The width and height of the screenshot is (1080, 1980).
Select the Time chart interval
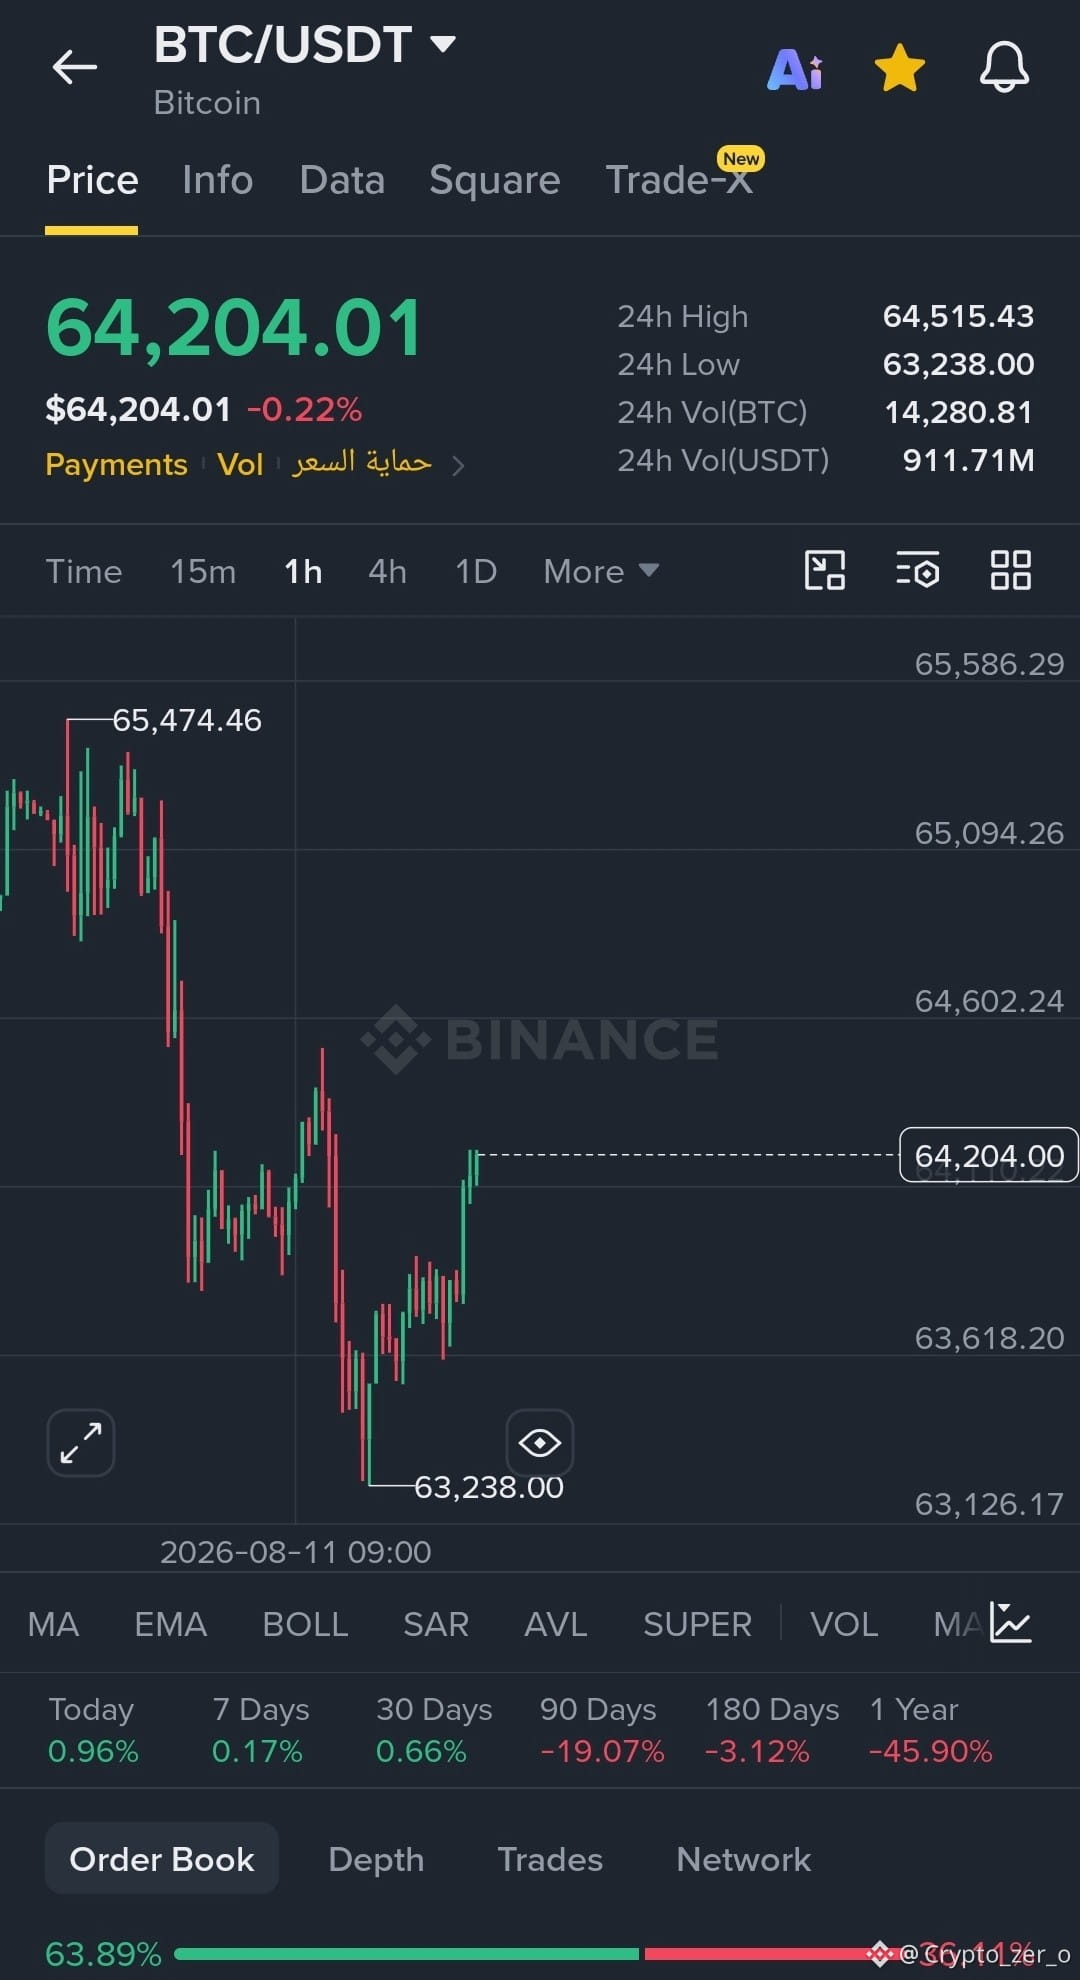84,571
